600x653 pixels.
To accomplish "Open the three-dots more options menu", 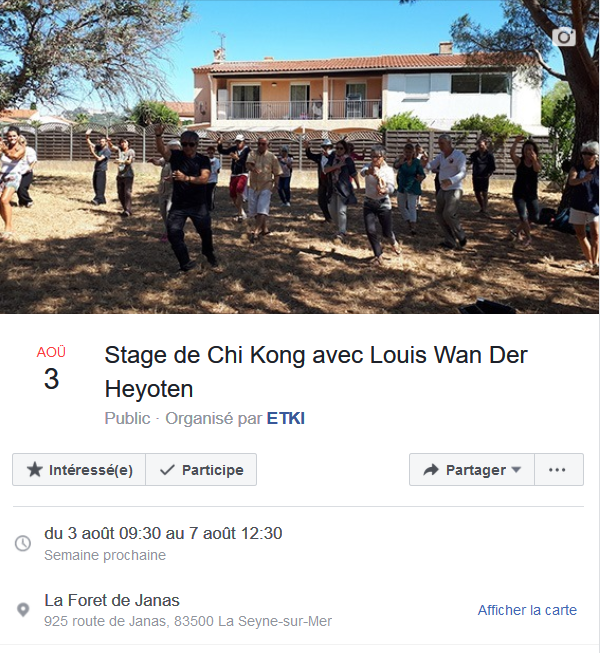I will (559, 470).
